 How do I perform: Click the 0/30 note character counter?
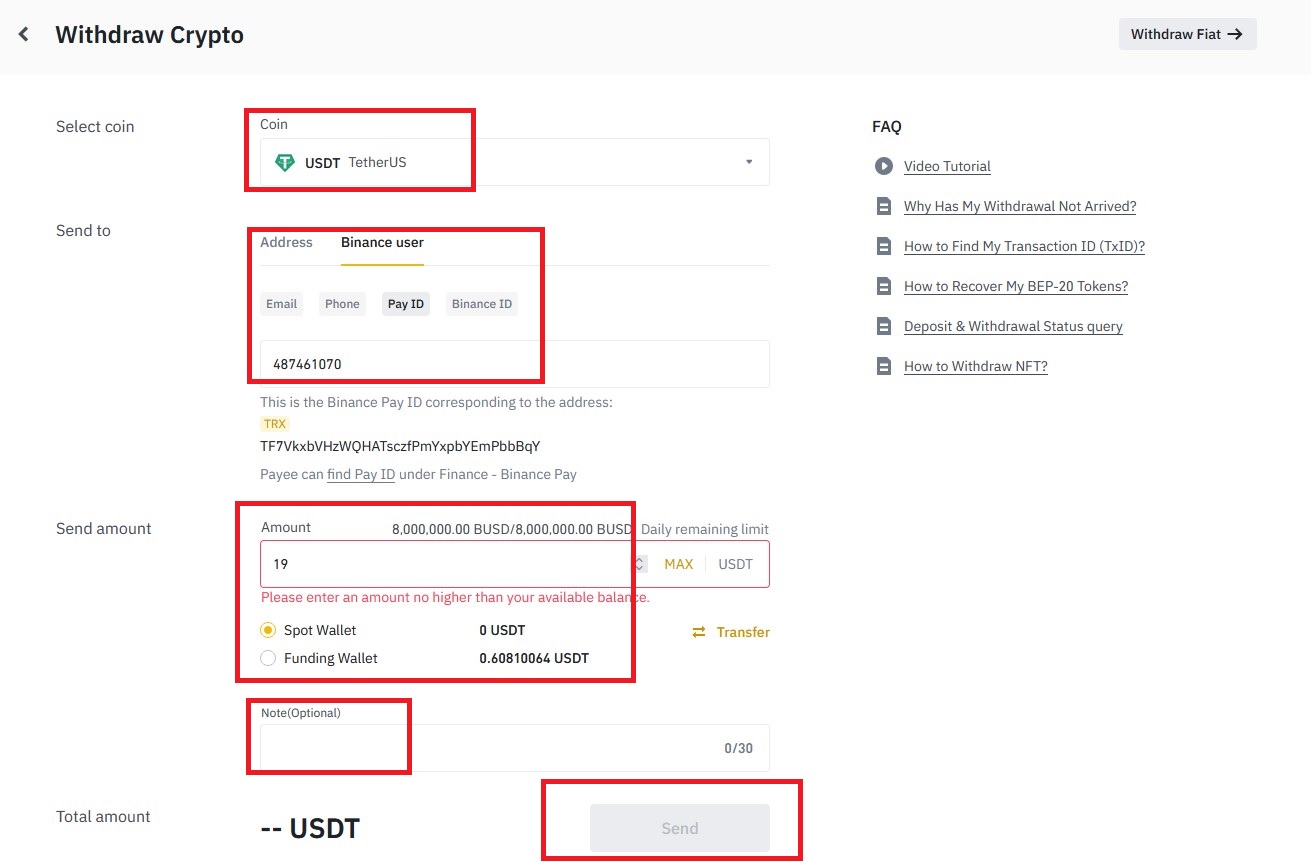(x=739, y=748)
